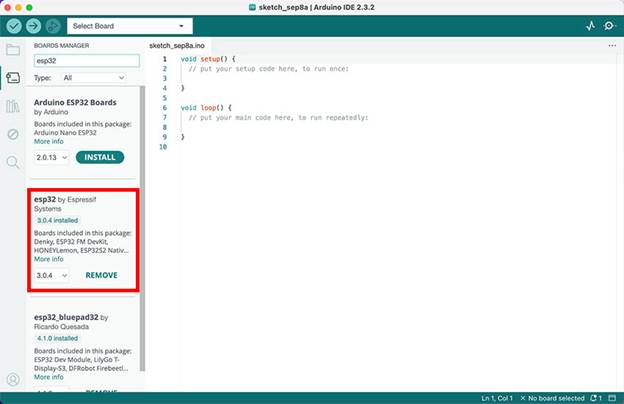Select the sketch_sep8a.ino editor tab

pyautogui.click(x=177, y=46)
